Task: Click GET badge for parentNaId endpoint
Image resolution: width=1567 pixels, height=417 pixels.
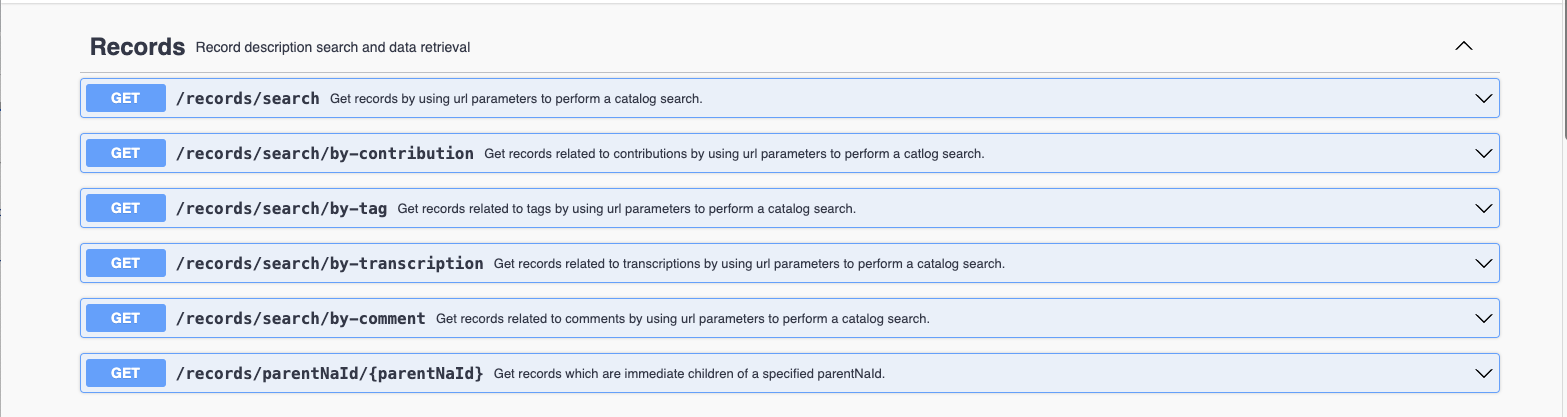Action: [126, 373]
